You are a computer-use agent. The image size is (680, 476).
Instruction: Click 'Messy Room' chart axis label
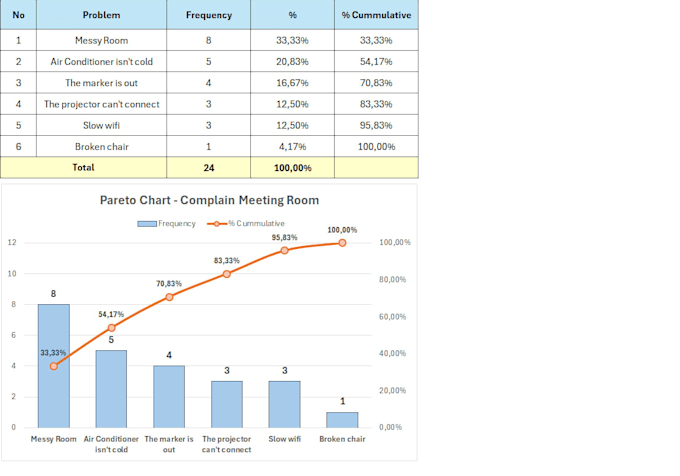[53, 439]
